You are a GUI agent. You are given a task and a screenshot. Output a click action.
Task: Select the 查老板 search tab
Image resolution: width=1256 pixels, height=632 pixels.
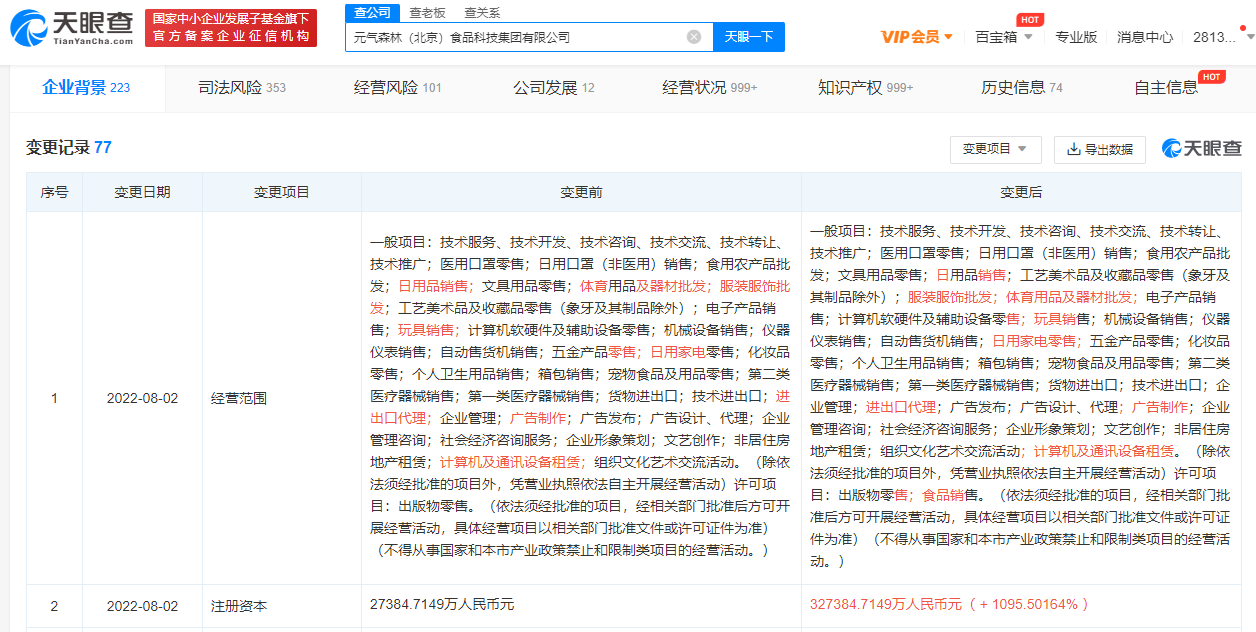(x=428, y=13)
